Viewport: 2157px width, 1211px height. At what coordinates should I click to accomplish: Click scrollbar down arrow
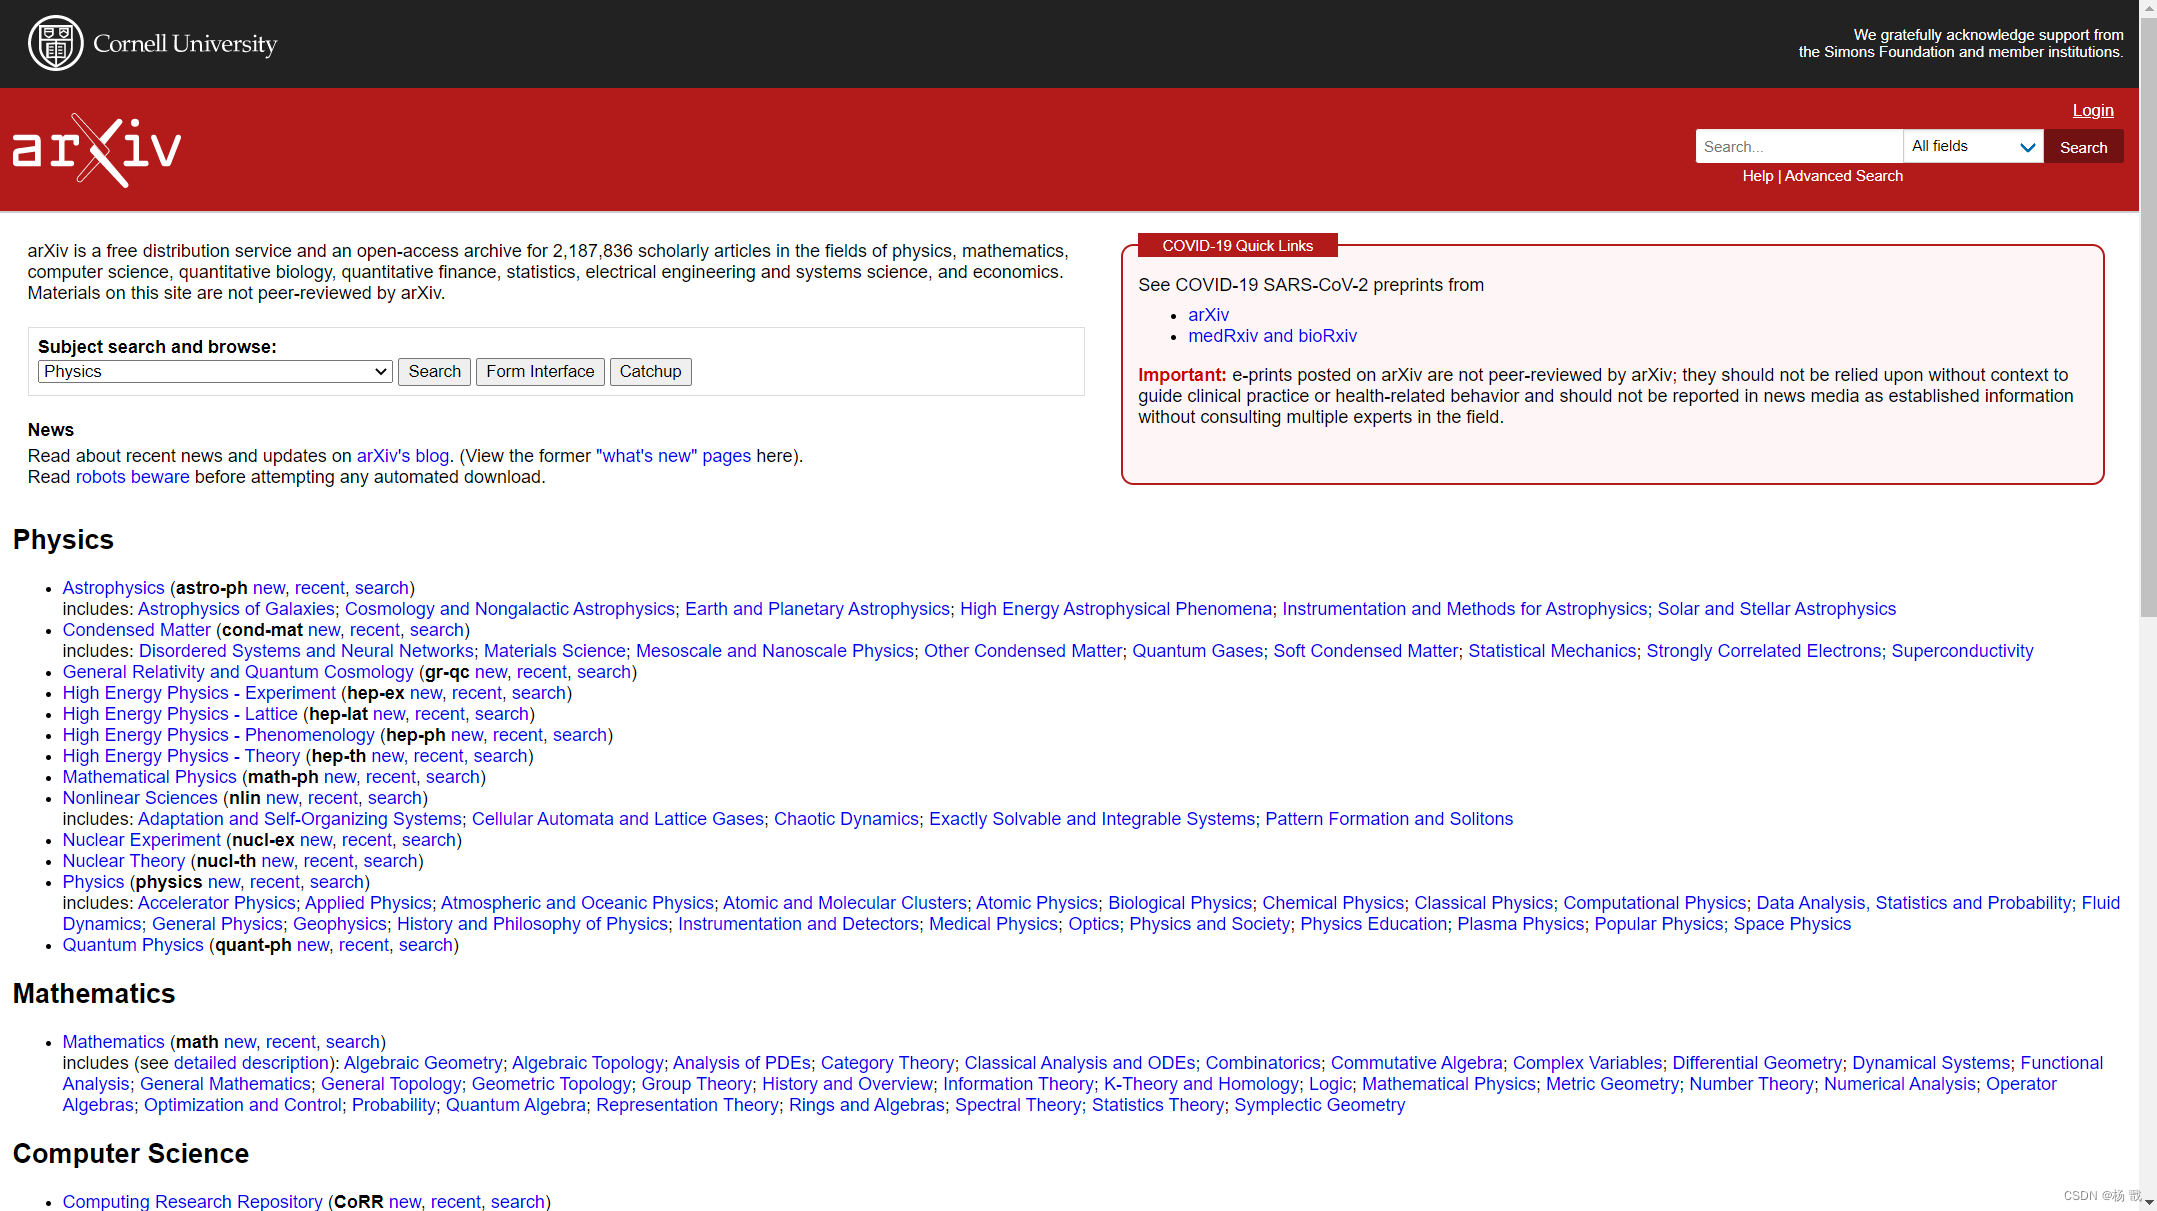[2148, 1203]
